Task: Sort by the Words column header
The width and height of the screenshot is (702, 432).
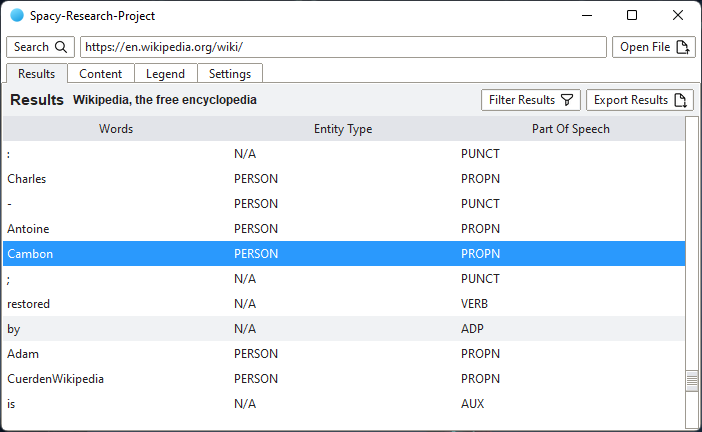Action: 116,129
